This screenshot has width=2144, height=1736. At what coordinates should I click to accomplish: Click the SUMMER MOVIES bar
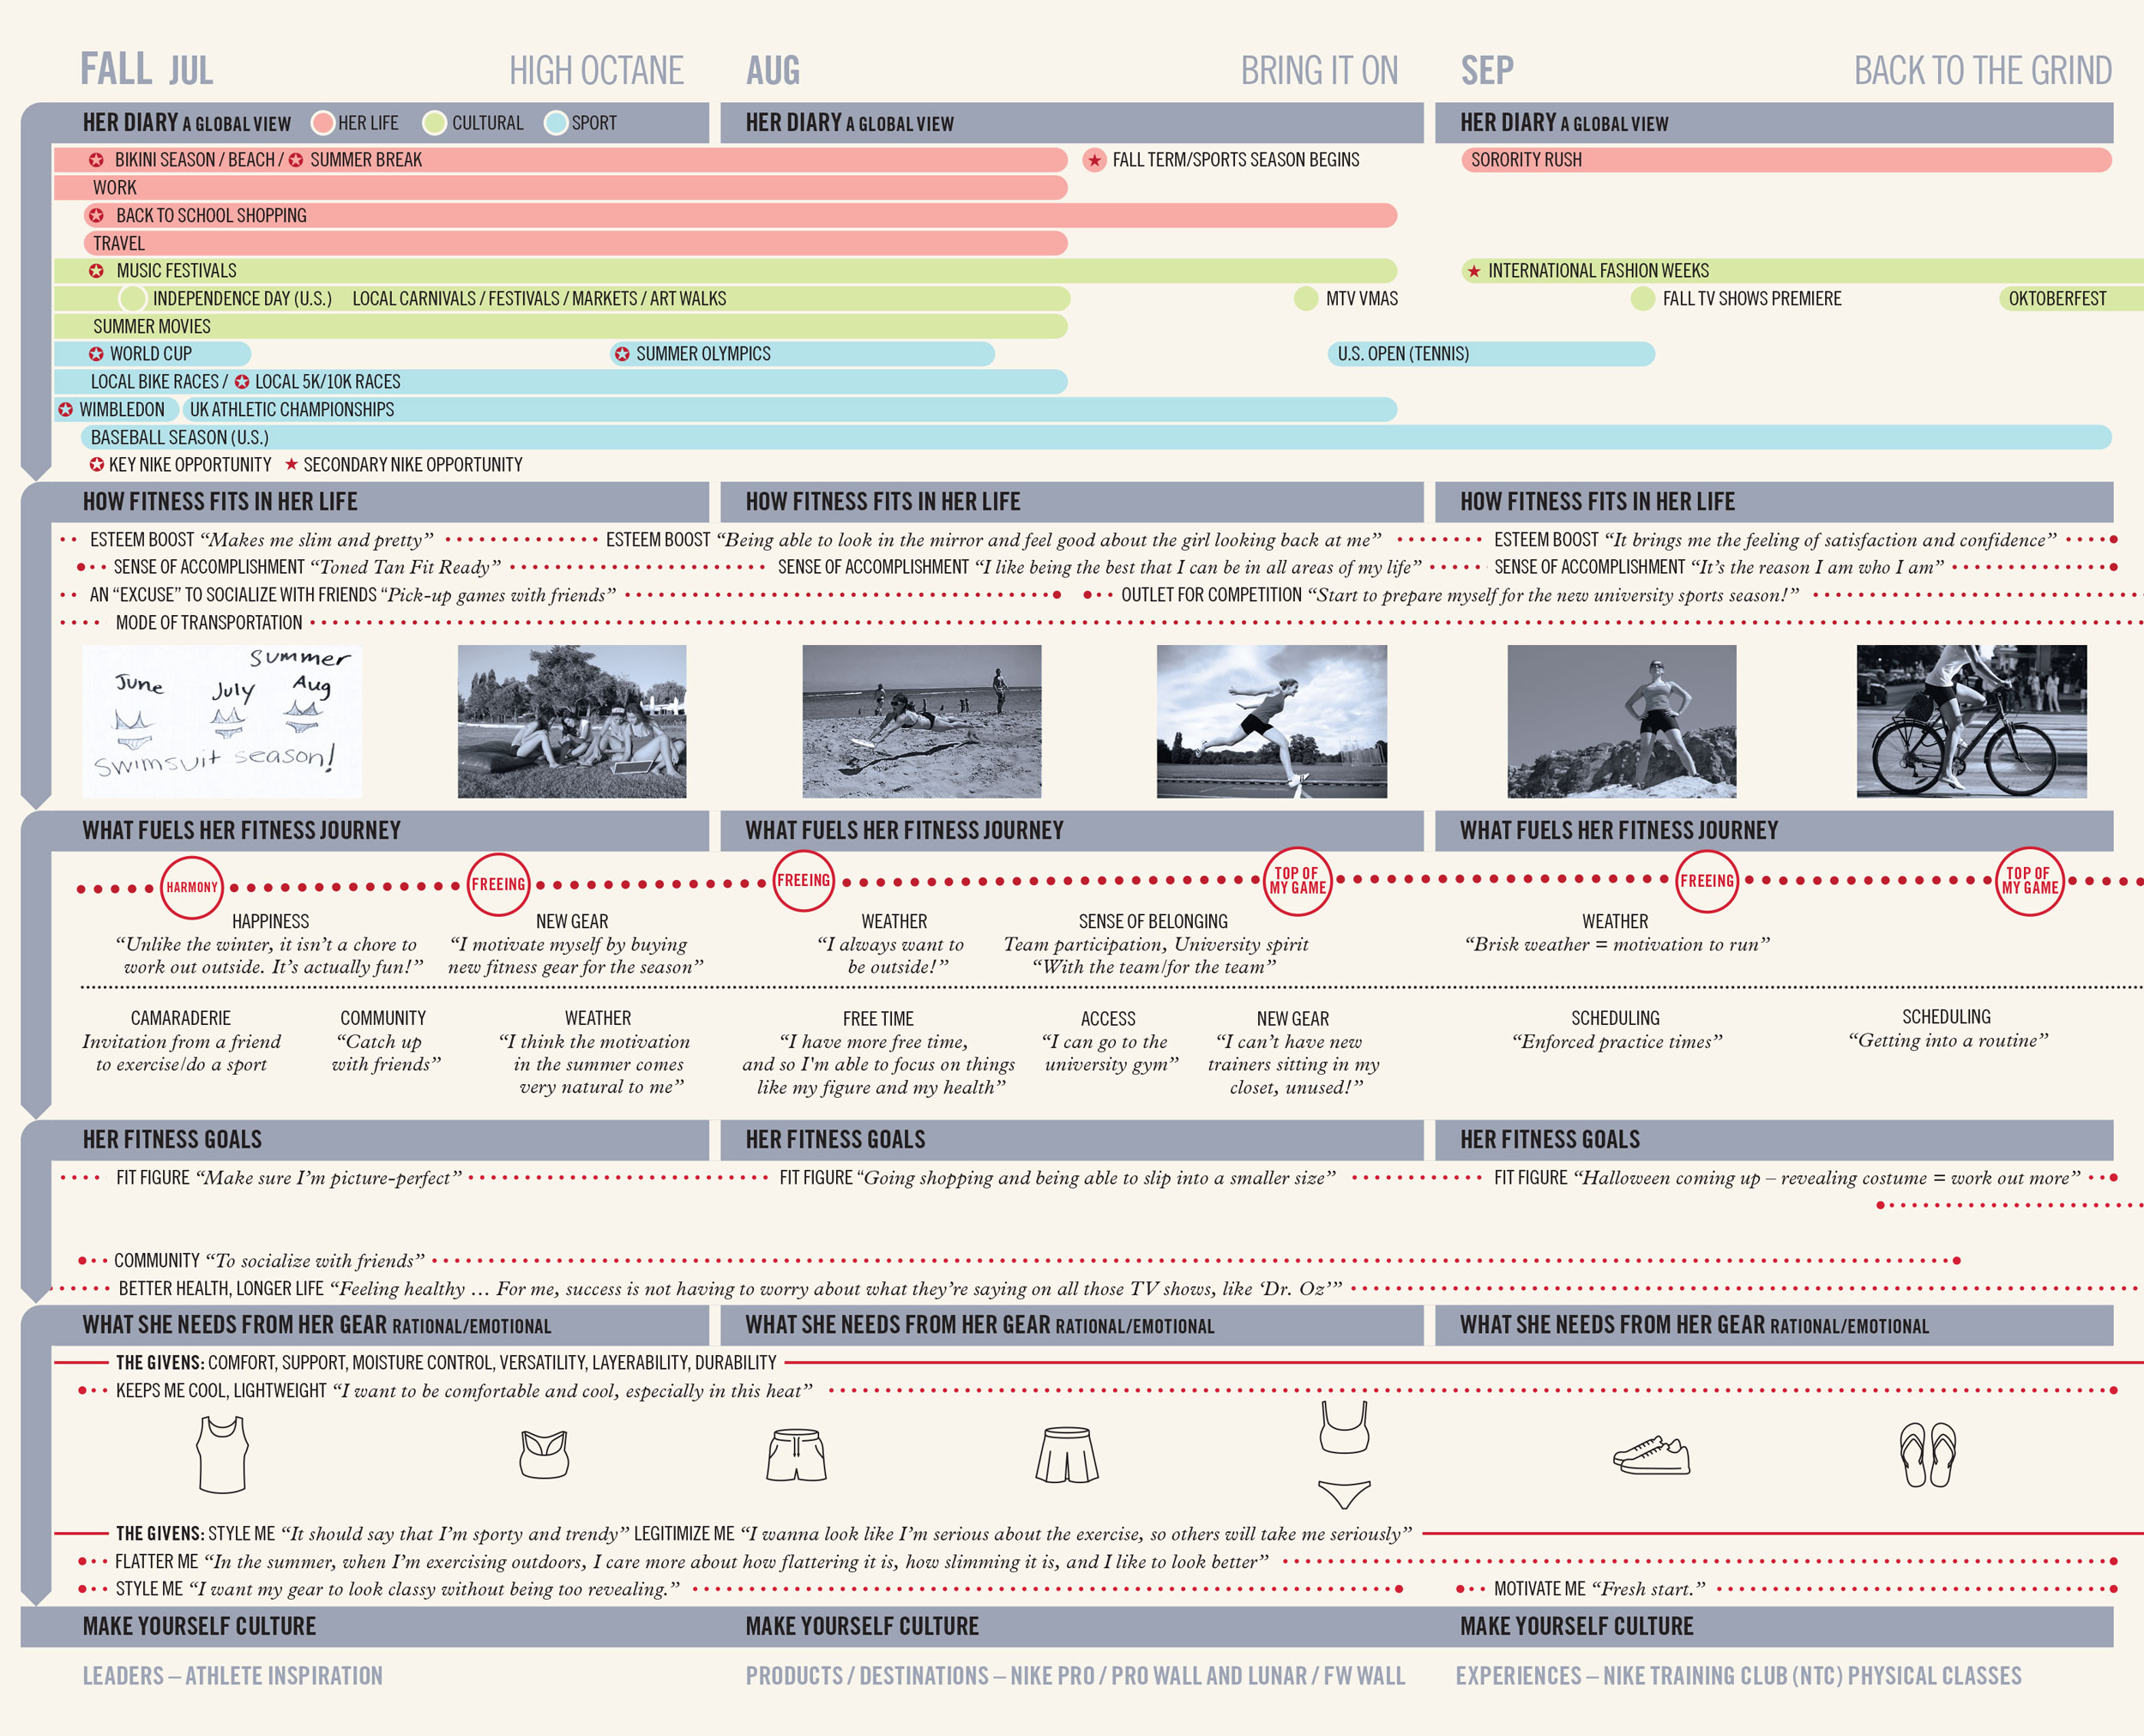560,326
